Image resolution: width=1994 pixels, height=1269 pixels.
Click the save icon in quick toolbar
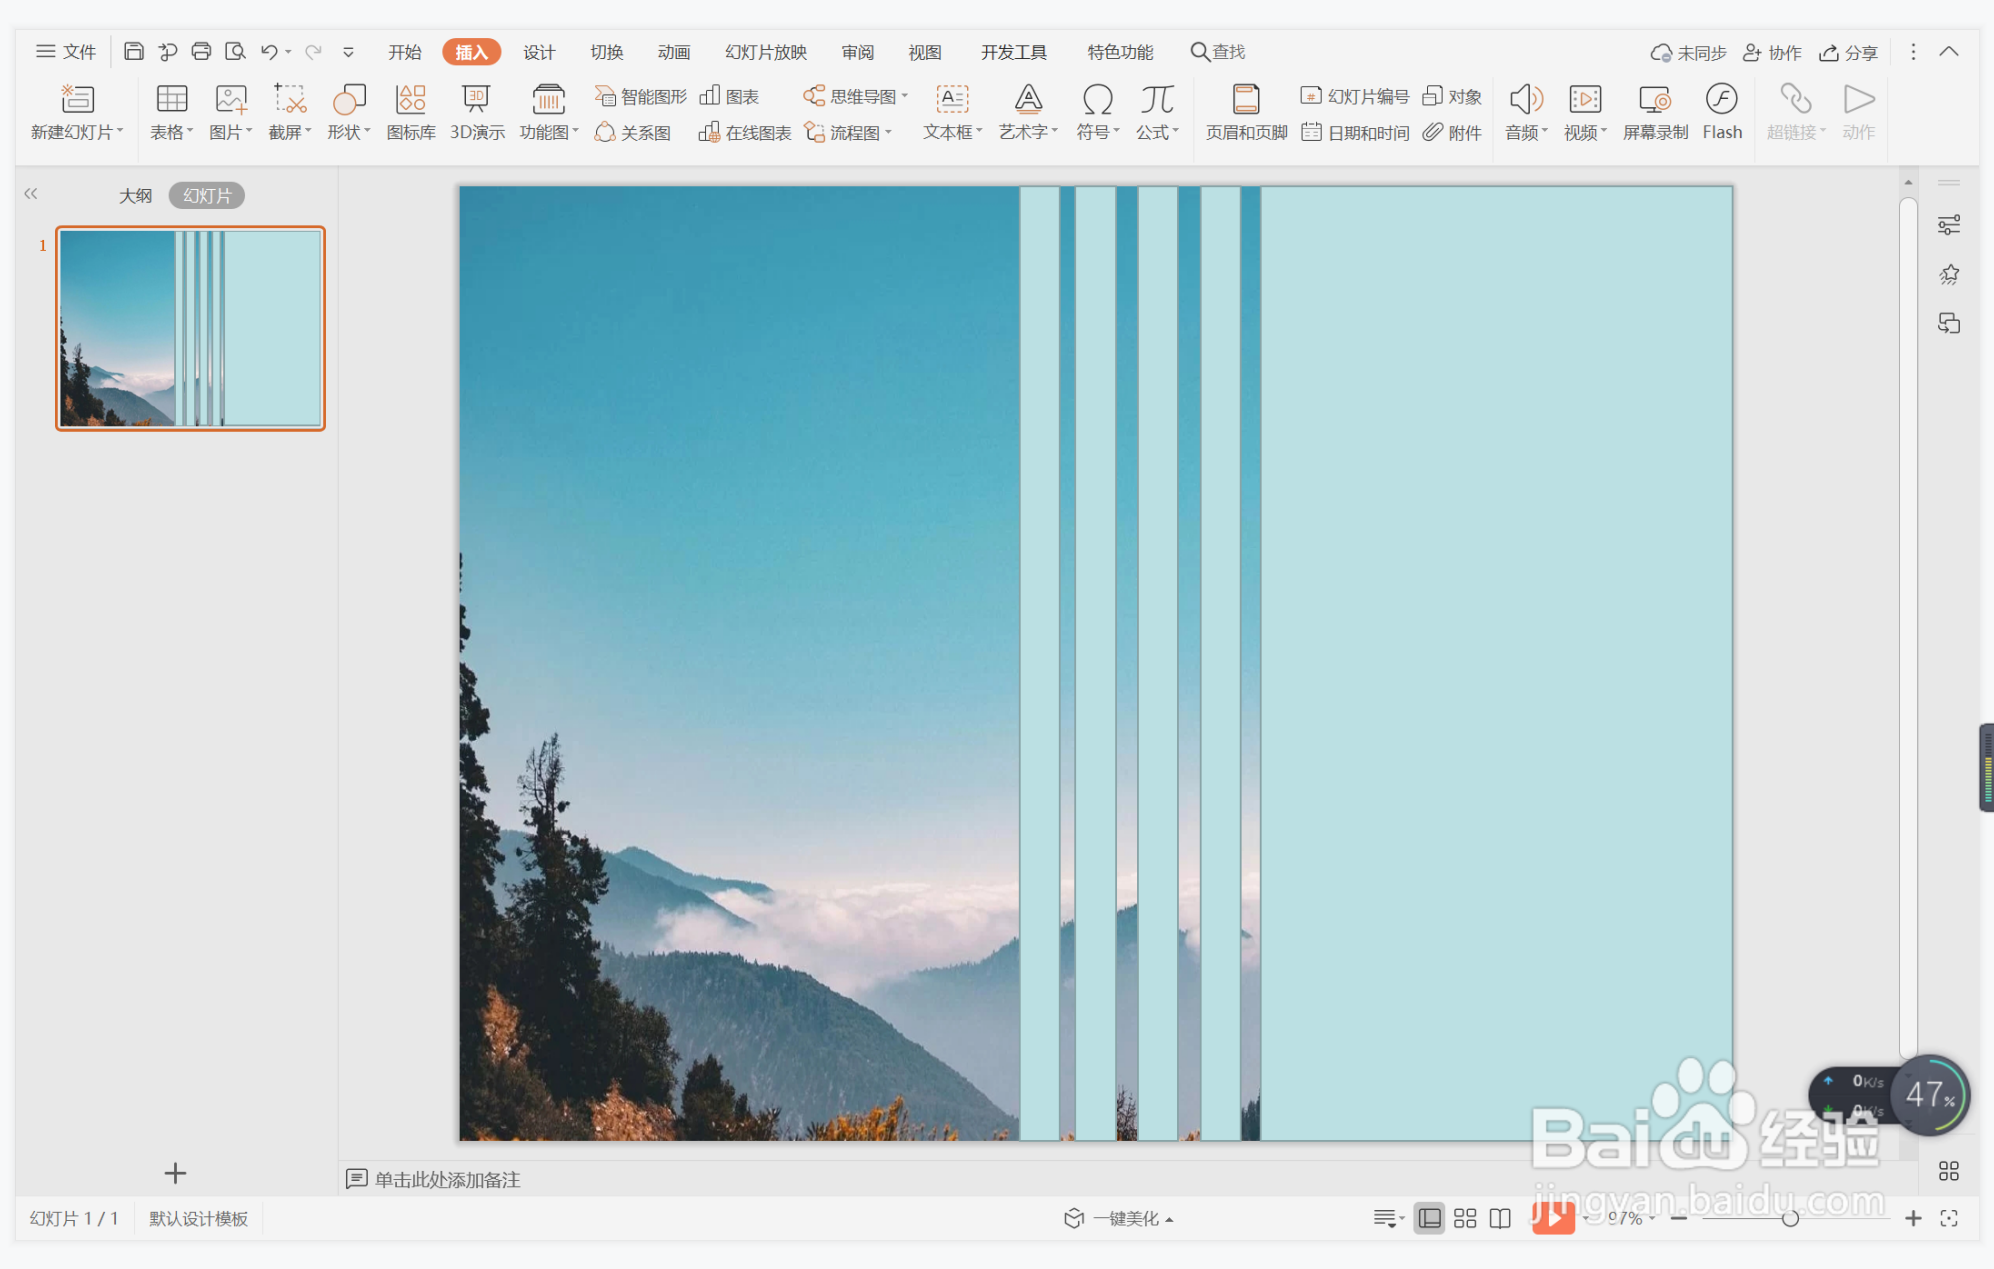point(133,51)
